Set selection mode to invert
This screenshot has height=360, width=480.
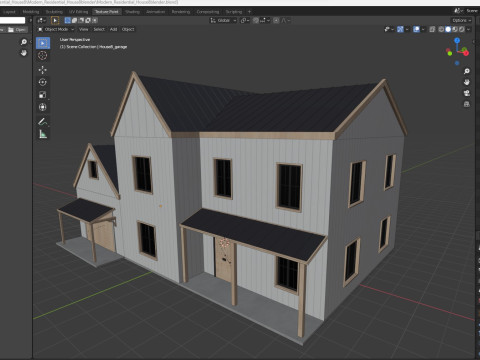(x=88, y=20)
